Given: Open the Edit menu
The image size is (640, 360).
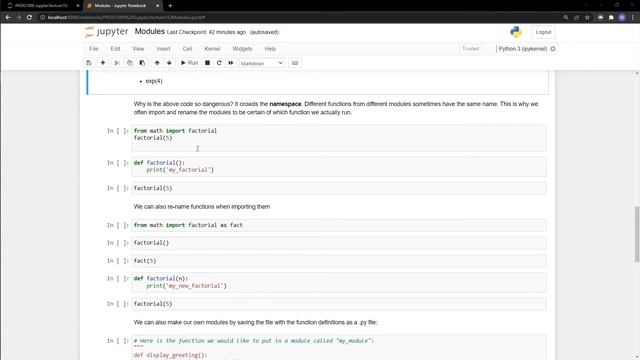Looking at the screenshot, I should (116, 49).
